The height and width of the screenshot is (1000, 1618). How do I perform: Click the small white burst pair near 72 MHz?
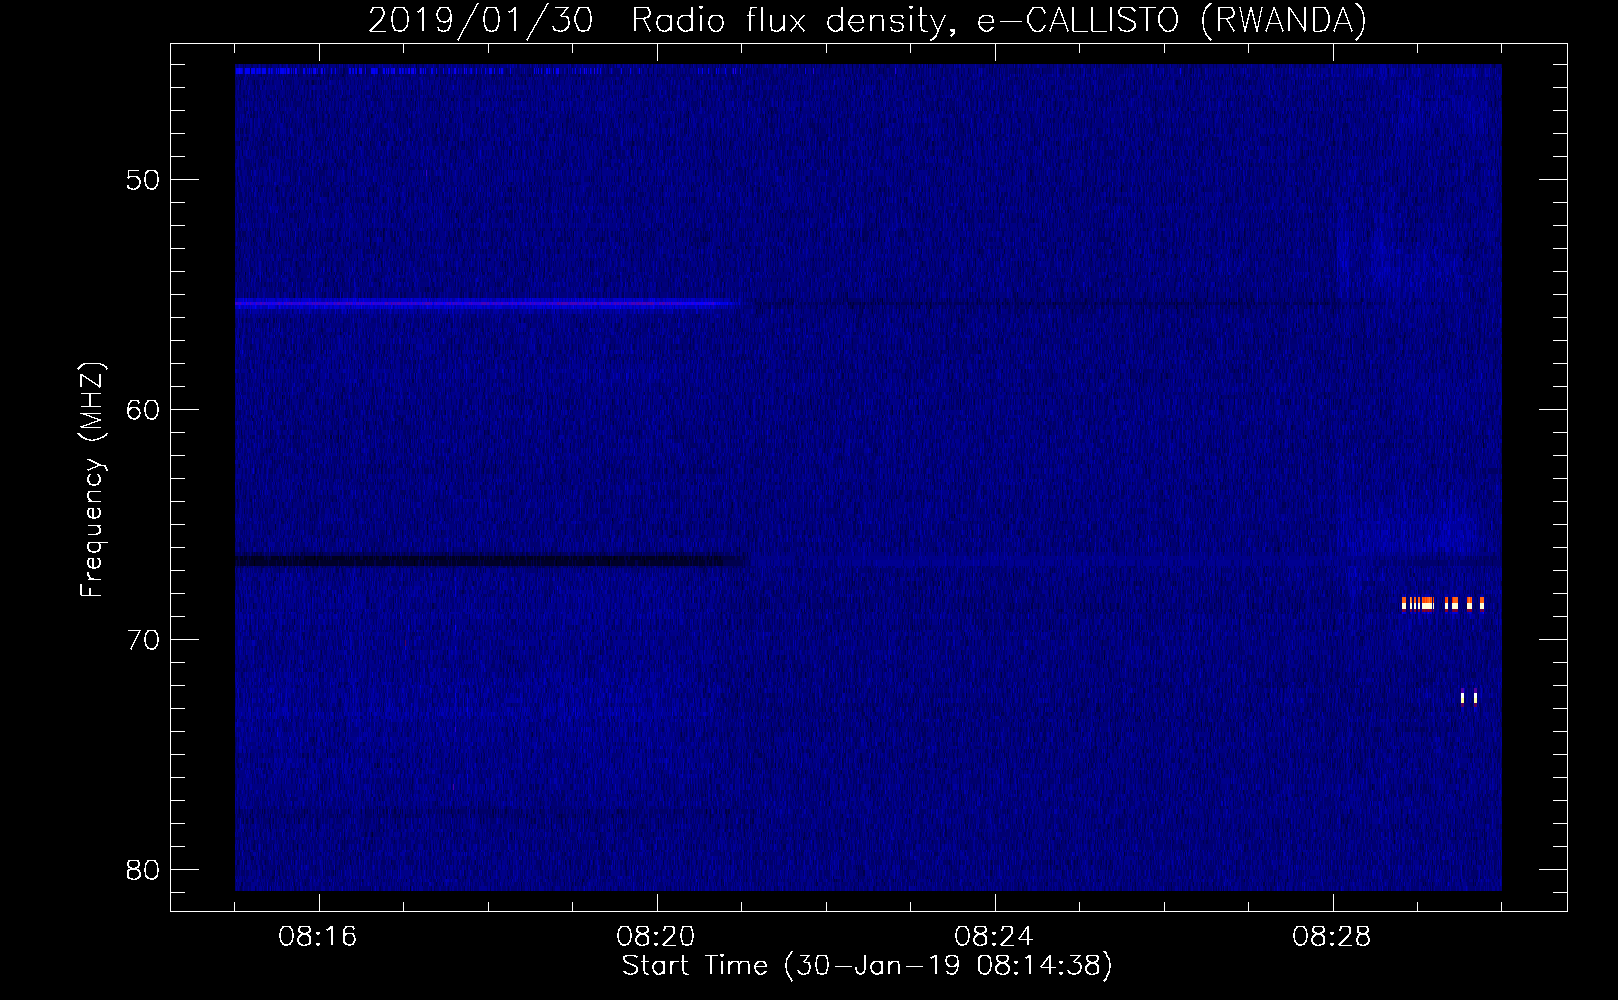click(1468, 698)
